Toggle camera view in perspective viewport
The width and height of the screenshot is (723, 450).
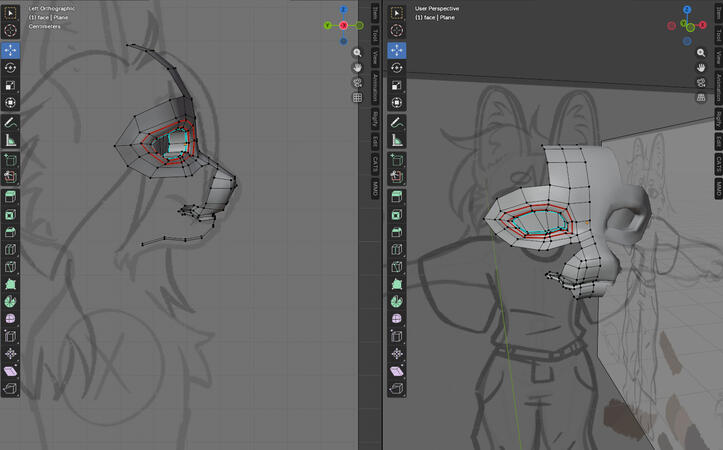pos(701,83)
